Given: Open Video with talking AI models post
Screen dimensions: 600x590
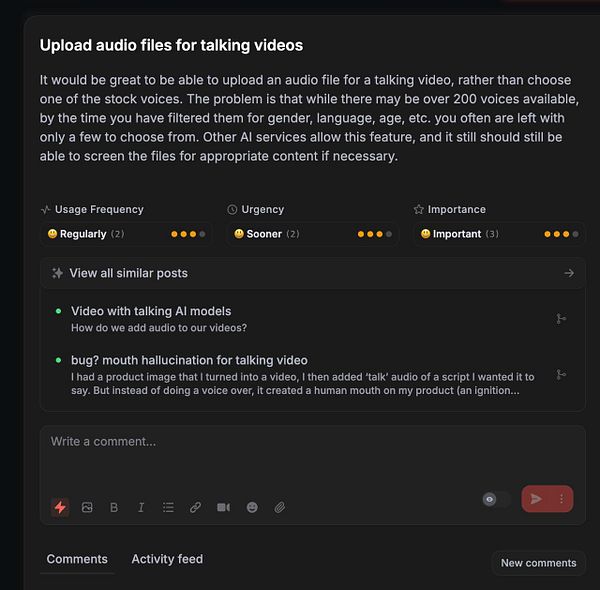Looking at the screenshot, I should (151, 311).
